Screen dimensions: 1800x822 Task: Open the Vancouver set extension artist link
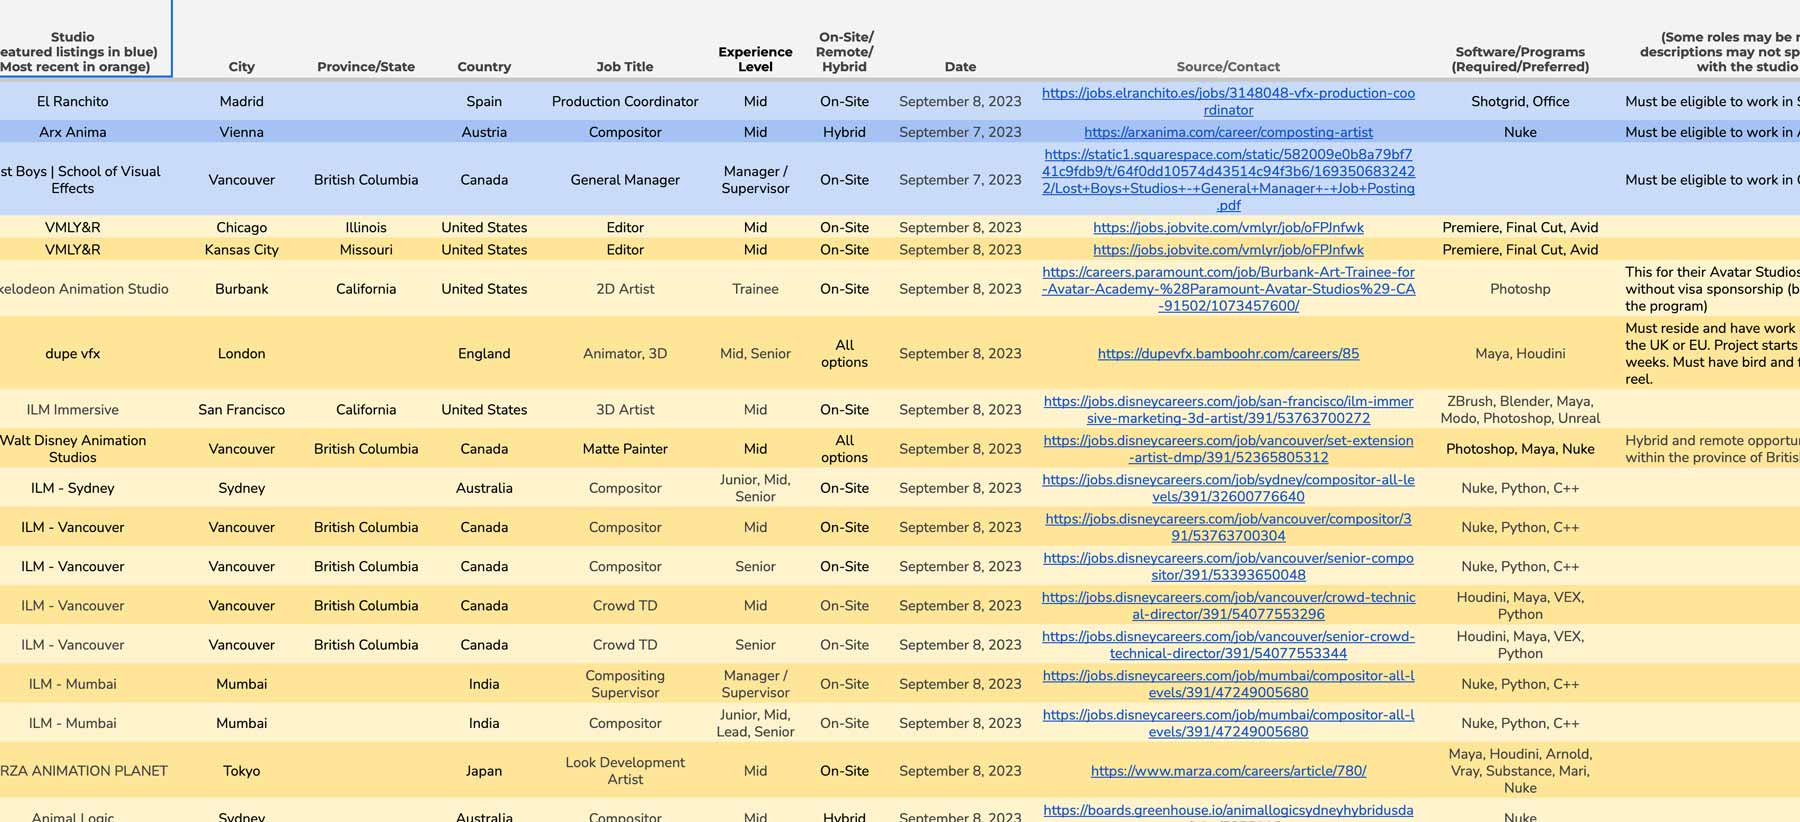pos(1228,449)
